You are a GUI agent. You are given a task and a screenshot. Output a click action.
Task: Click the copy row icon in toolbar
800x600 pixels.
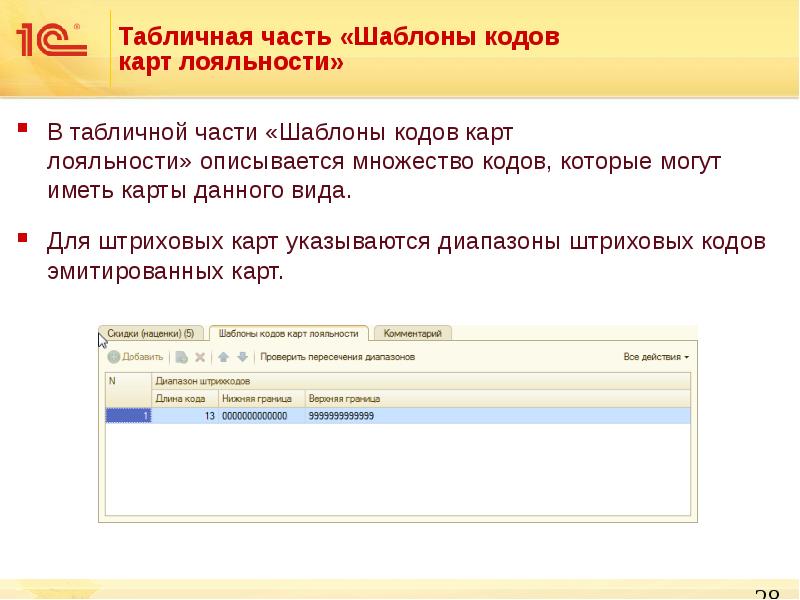tap(181, 356)
